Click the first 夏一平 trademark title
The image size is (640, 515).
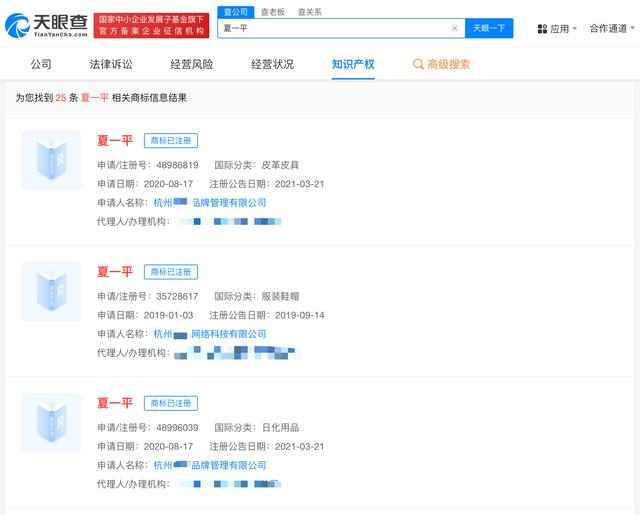click(x=114, y=140)
